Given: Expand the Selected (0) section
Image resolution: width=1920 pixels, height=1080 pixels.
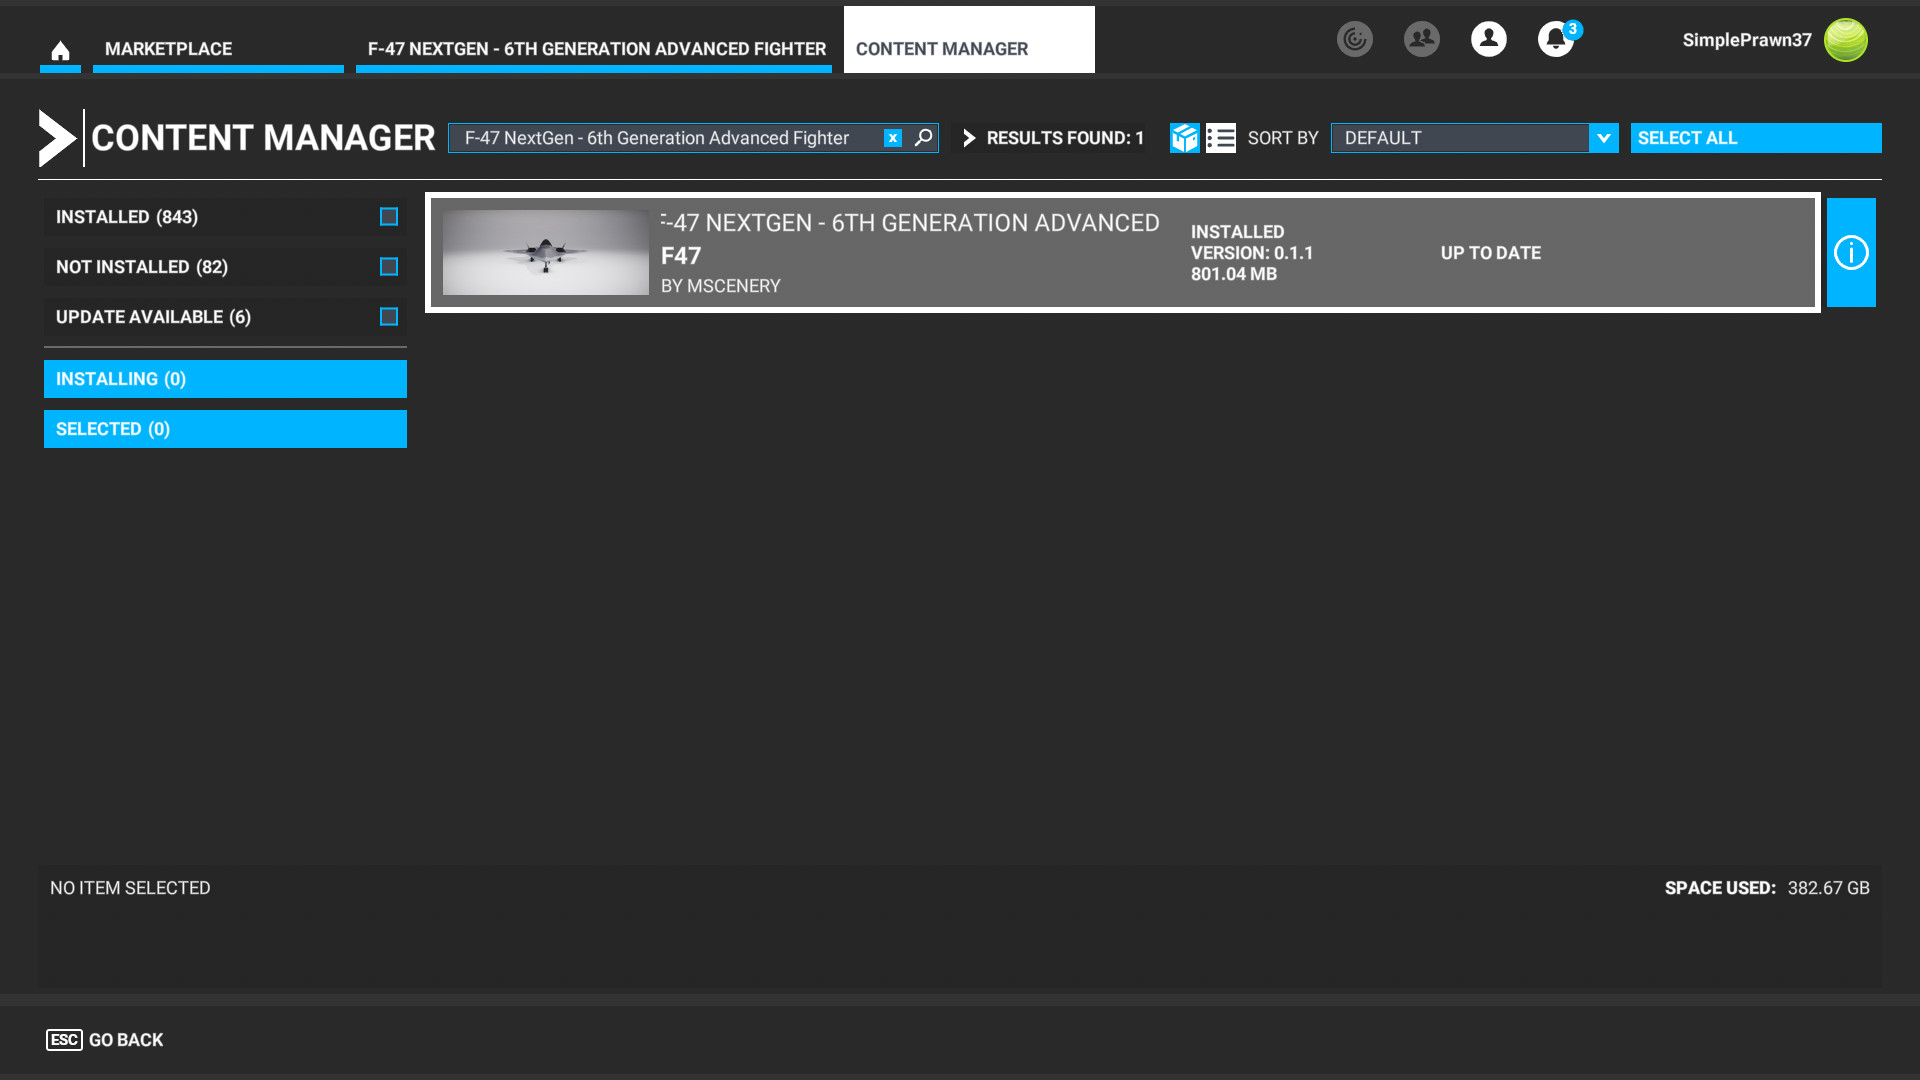Looking at the screenshot, I should [225, 429].
